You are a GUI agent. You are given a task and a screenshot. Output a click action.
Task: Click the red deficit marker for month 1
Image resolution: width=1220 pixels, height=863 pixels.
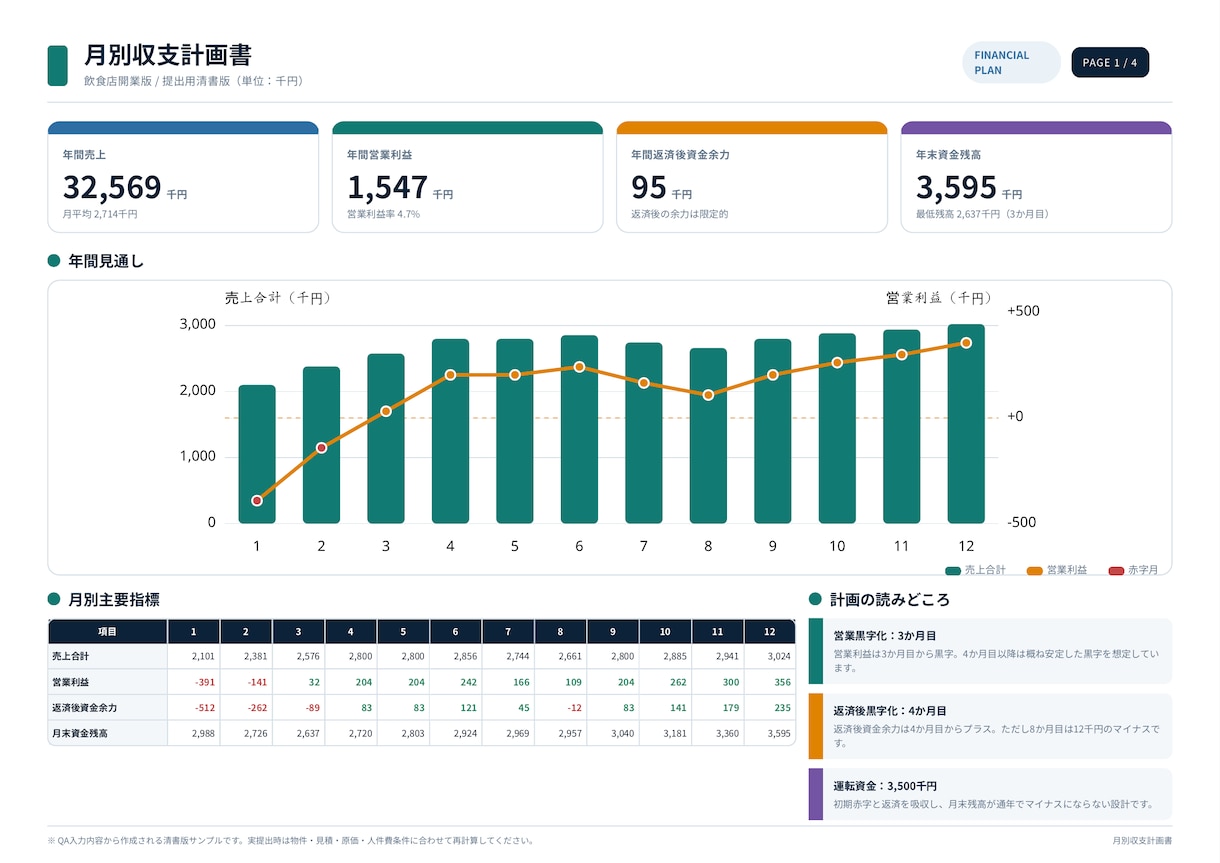coord(257,500)
